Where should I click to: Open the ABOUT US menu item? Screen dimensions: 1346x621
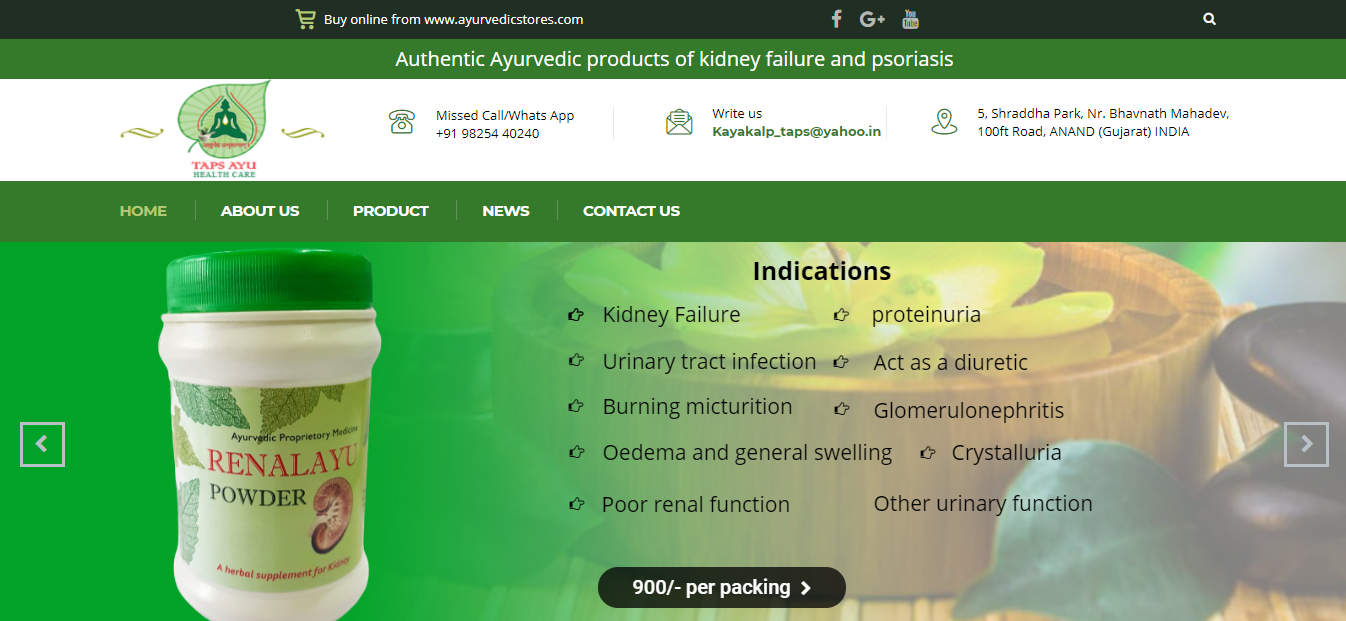(260, 211)
